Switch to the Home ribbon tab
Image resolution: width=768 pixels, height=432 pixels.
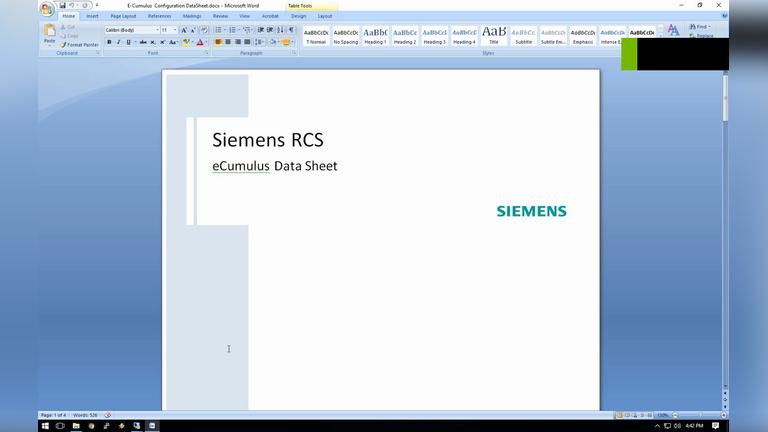(x=69, y=16)
